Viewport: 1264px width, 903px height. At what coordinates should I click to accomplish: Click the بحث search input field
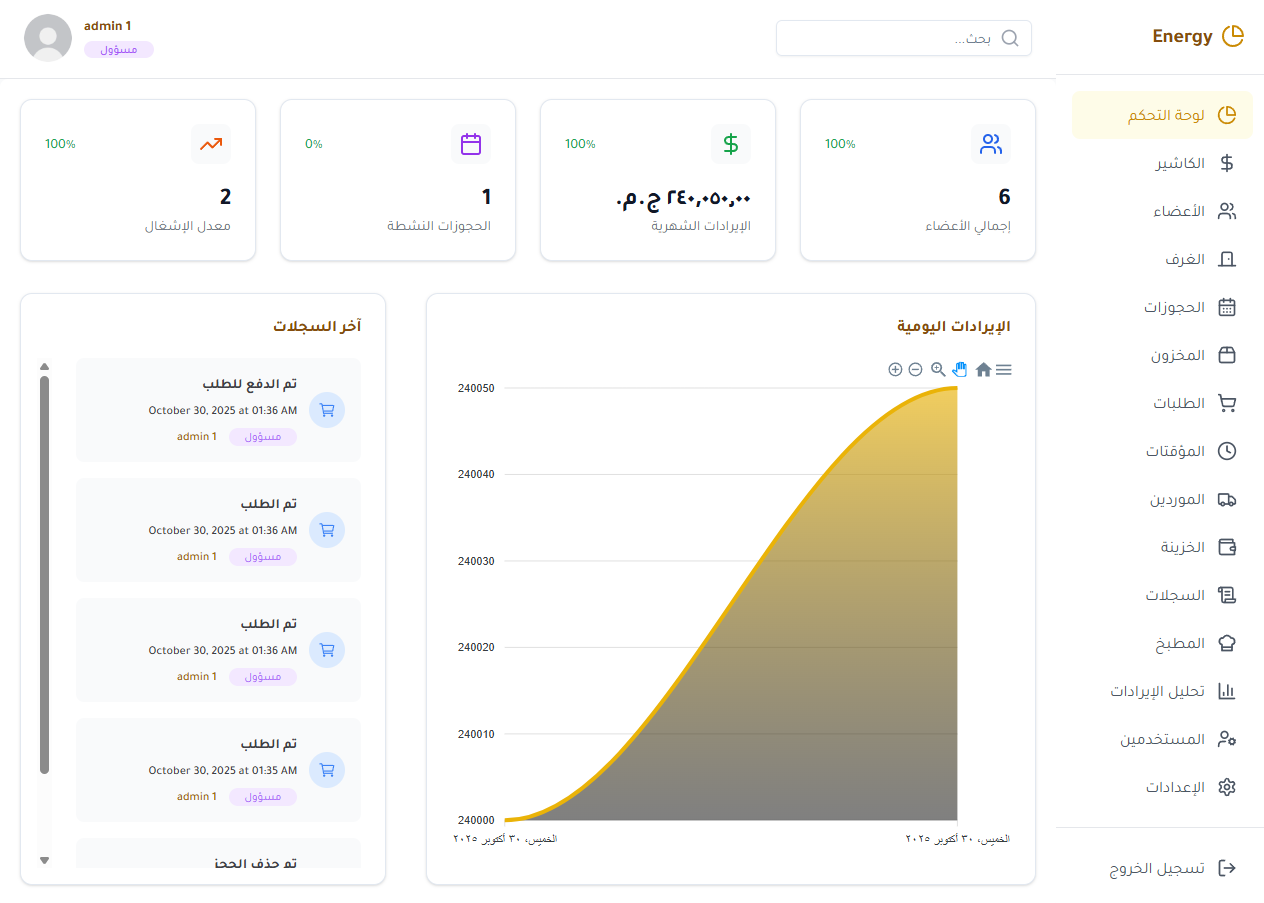click(x=890, y=38)
